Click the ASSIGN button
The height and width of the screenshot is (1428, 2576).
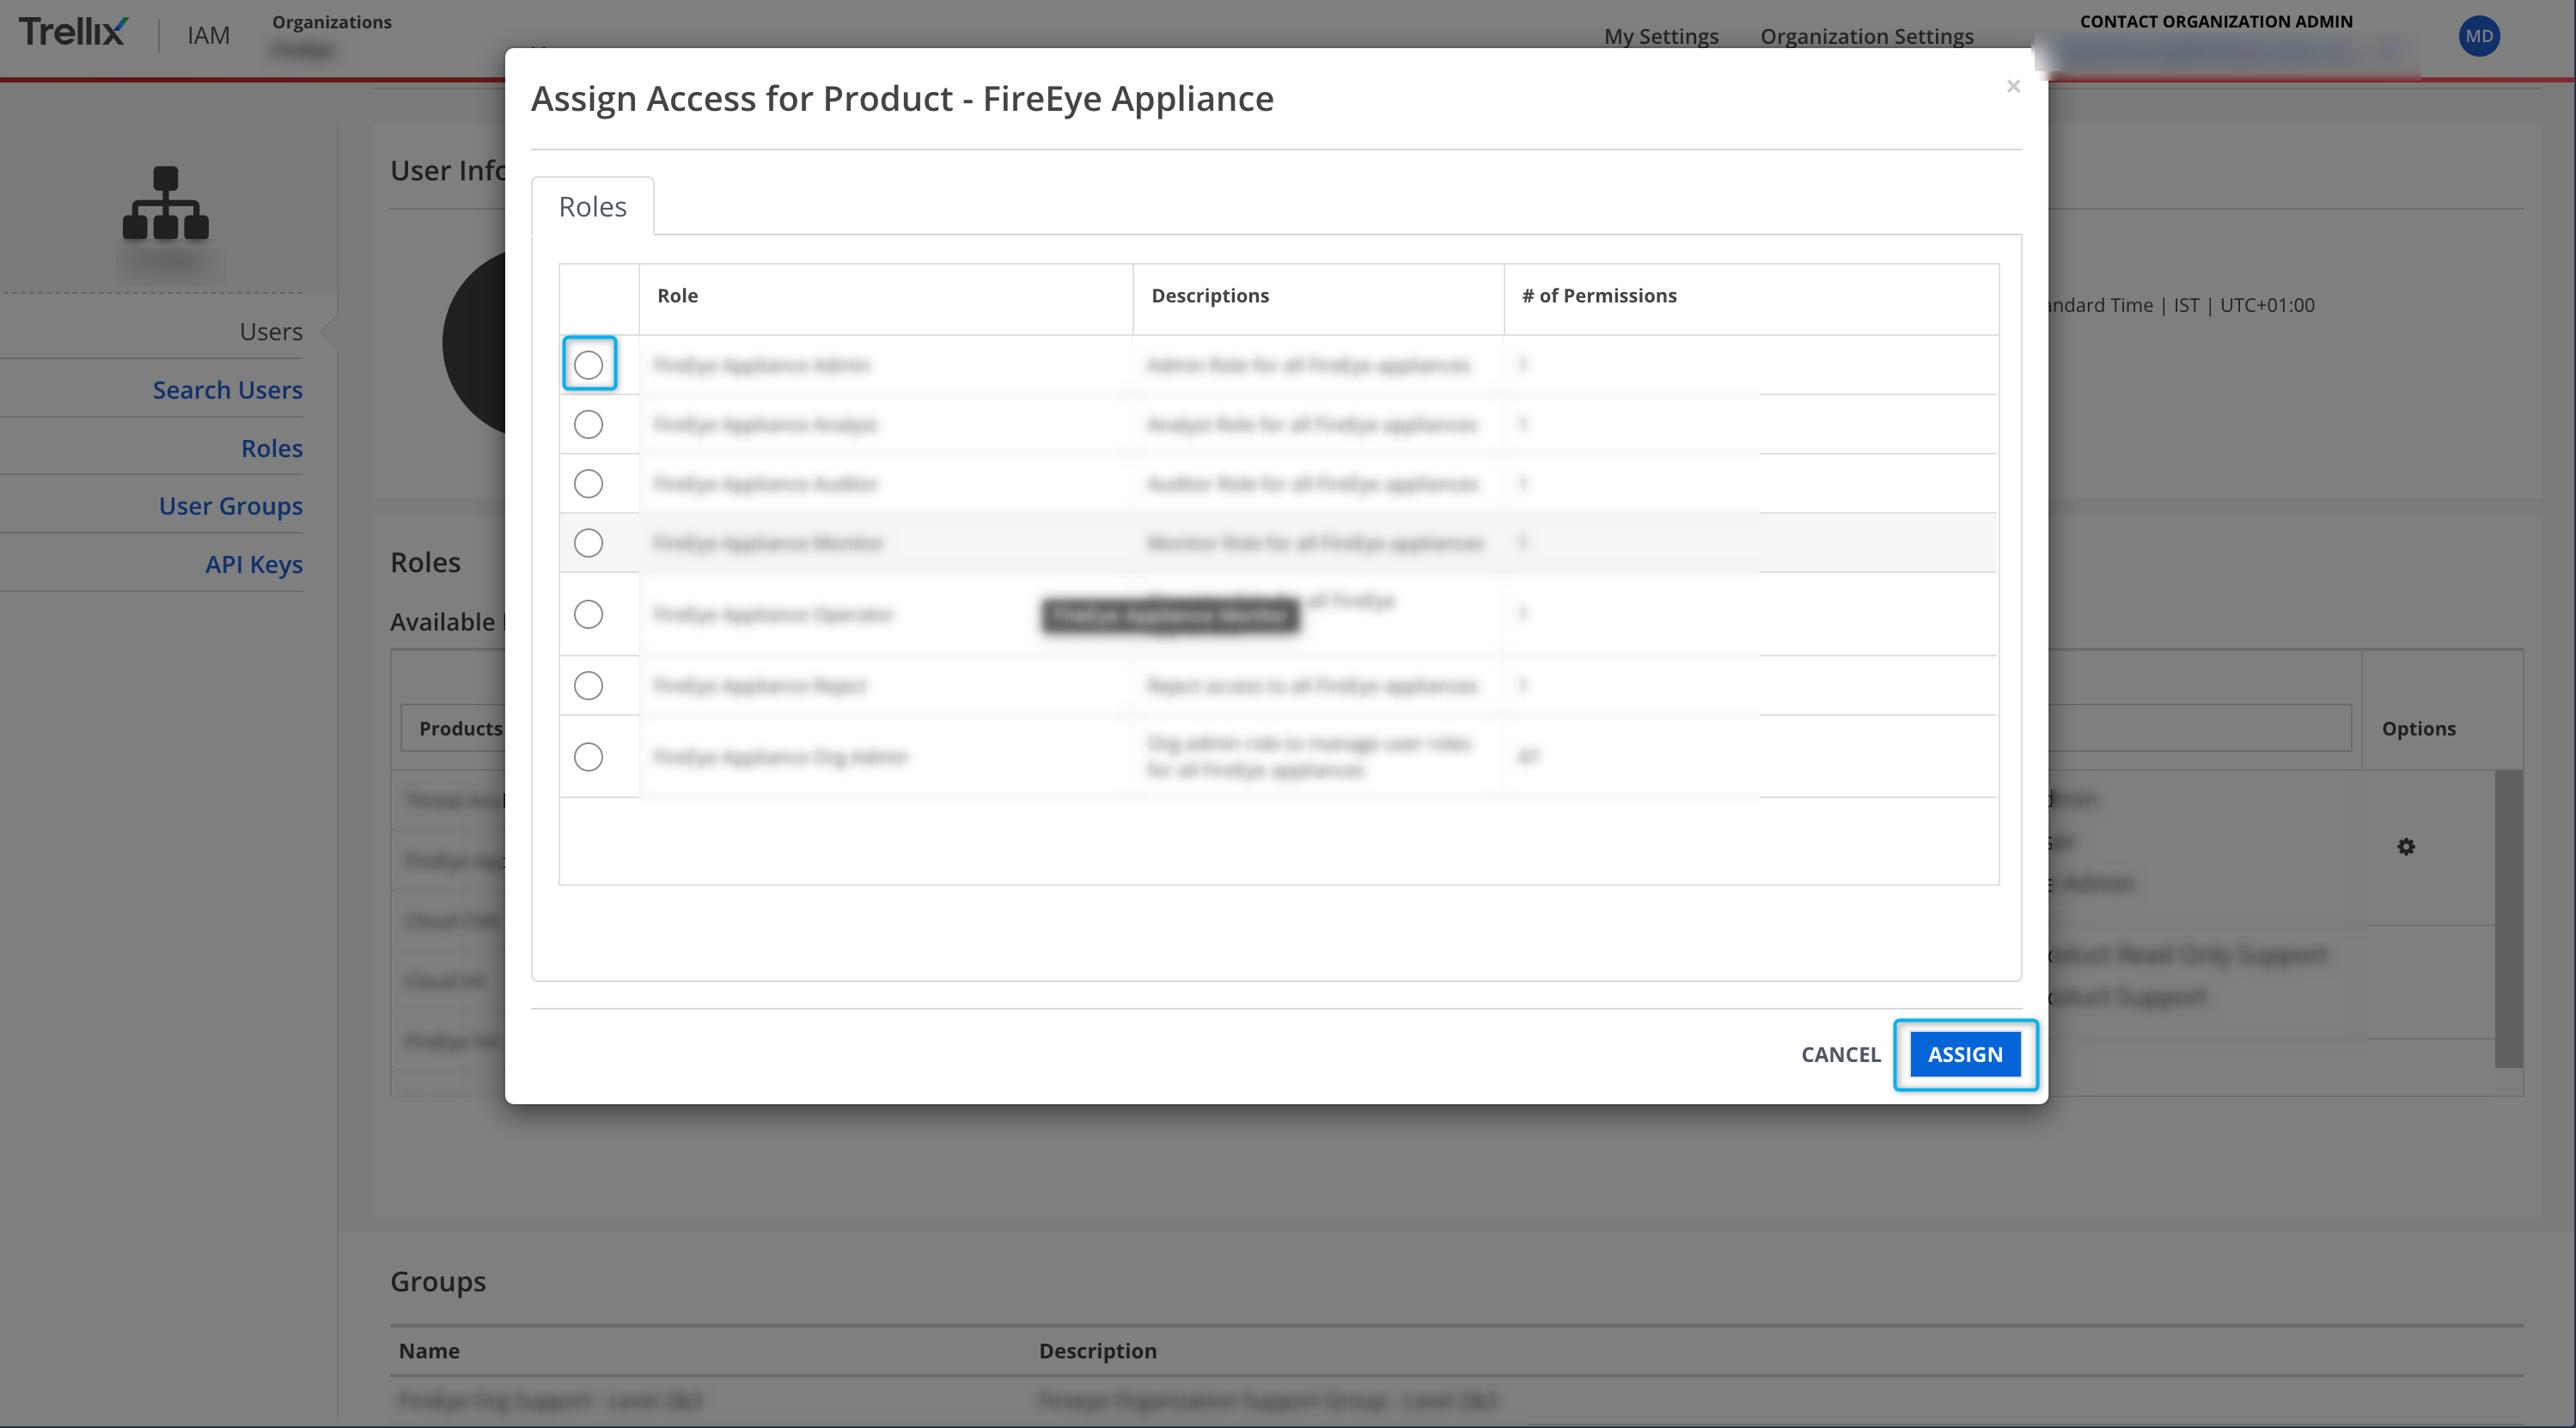pos(1965,1054)
